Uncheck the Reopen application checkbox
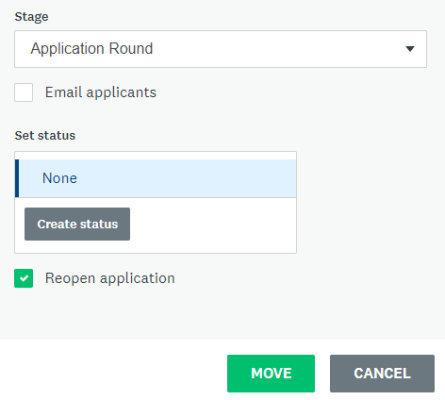 (24, 278)
